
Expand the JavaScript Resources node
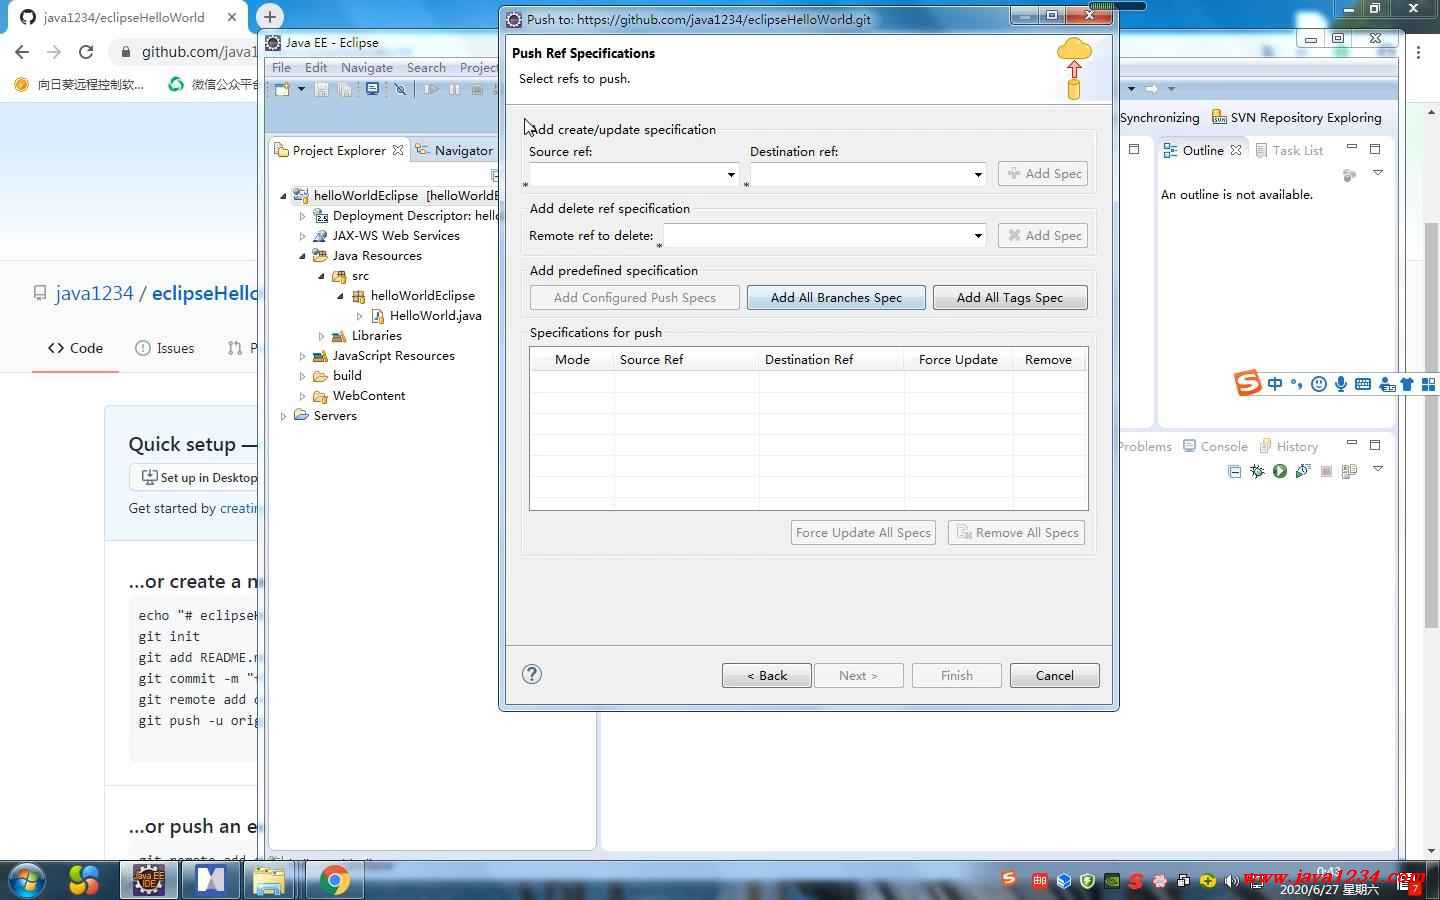[x=303, y=356]
